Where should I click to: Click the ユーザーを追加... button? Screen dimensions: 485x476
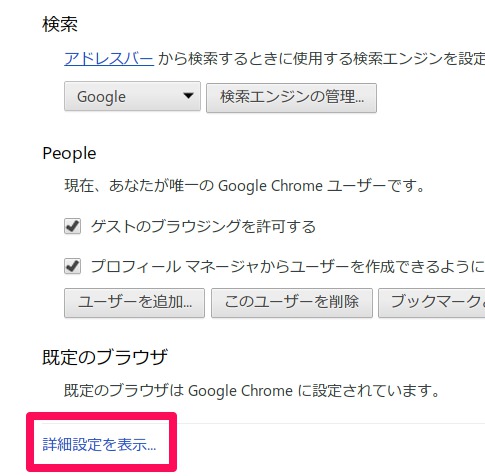[134, 303]
